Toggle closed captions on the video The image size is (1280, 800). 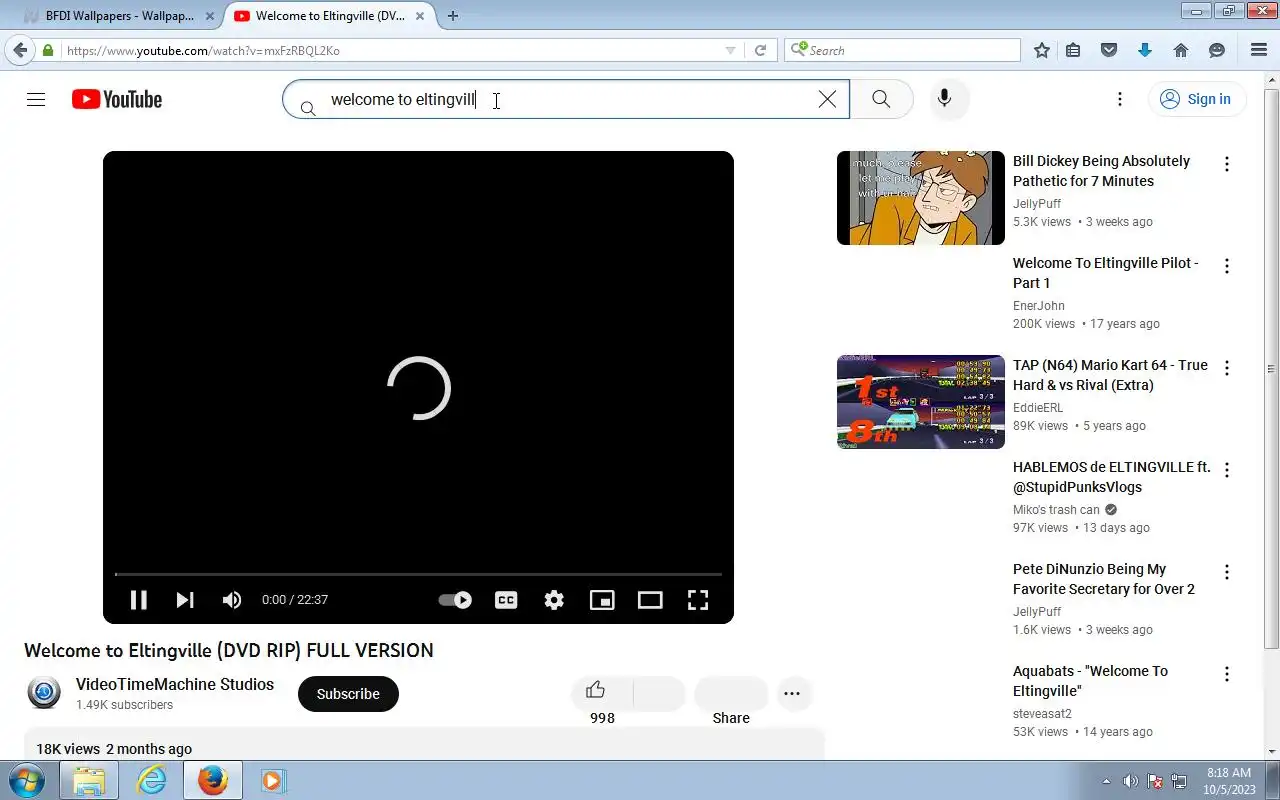[x=506, y=600]
